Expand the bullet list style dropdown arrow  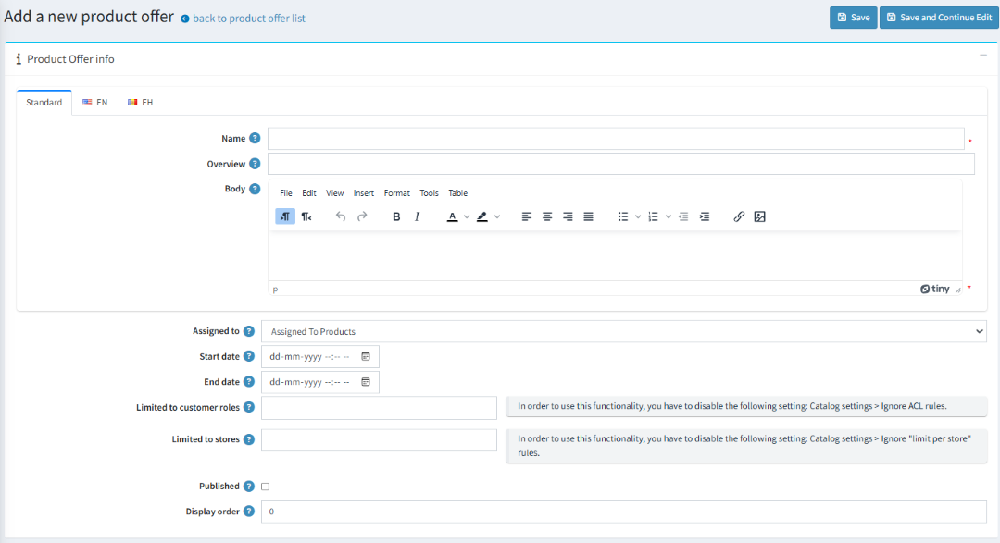click(x=638, y=216)
